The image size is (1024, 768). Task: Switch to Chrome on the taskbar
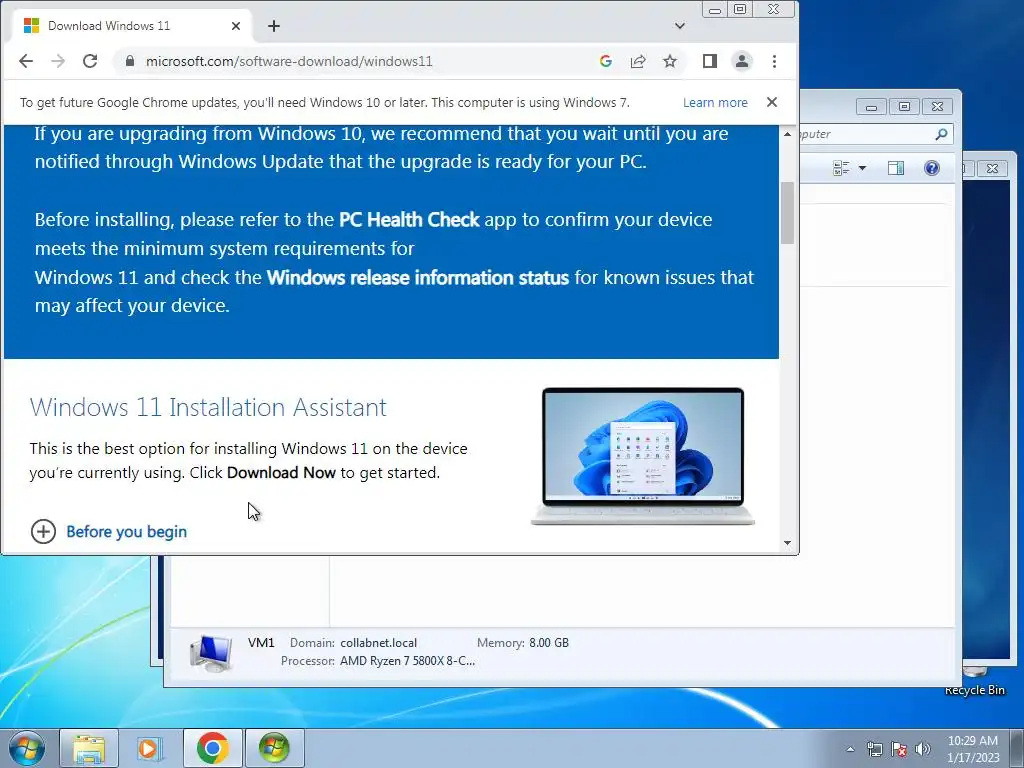212,748
